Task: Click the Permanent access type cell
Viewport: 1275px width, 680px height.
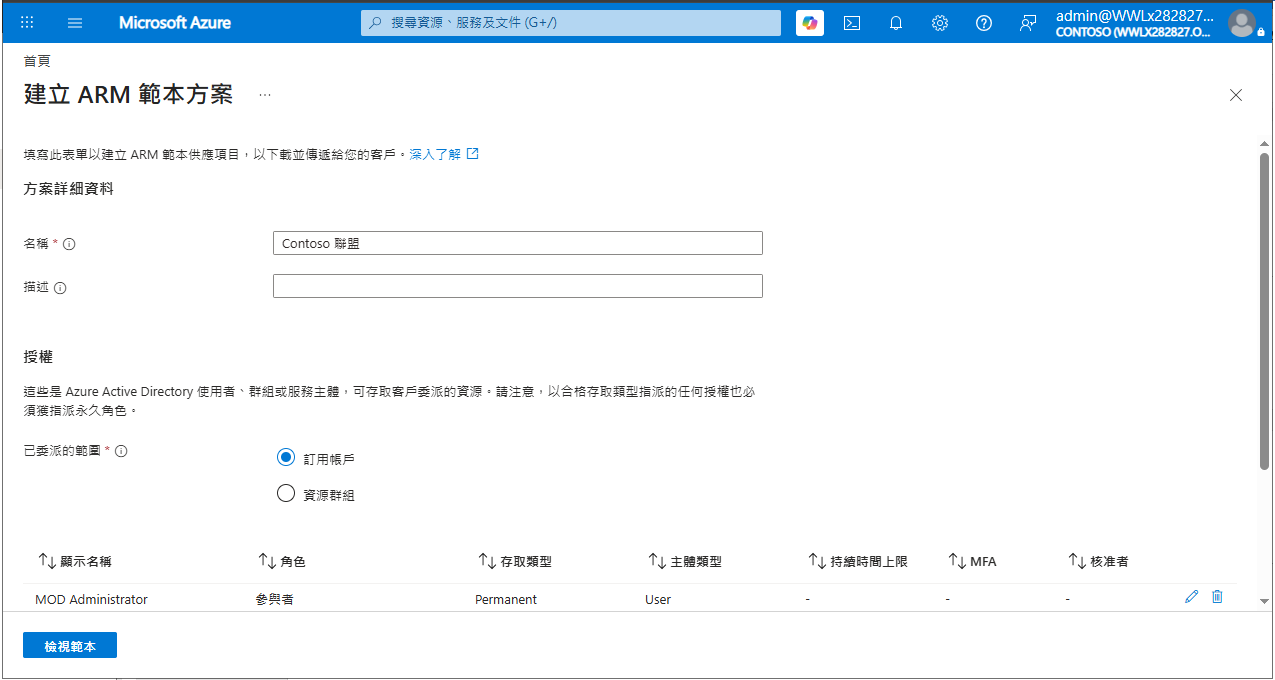Action: [x=506, y=600]
